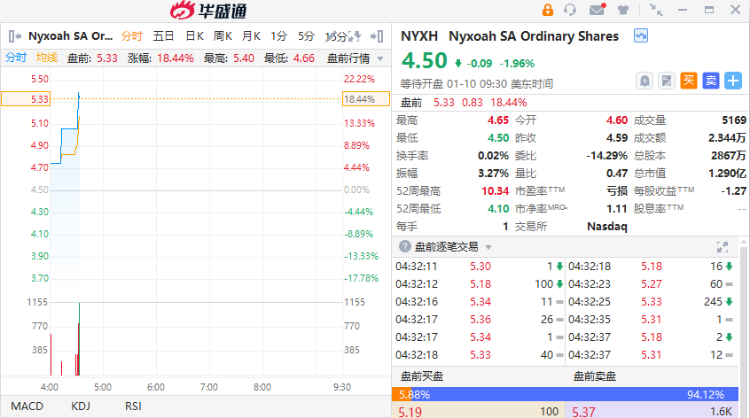Viewport: 750px width, 418px height.
Task: Switch to 日K daily candlestick tab
Action: click(195, 36)
